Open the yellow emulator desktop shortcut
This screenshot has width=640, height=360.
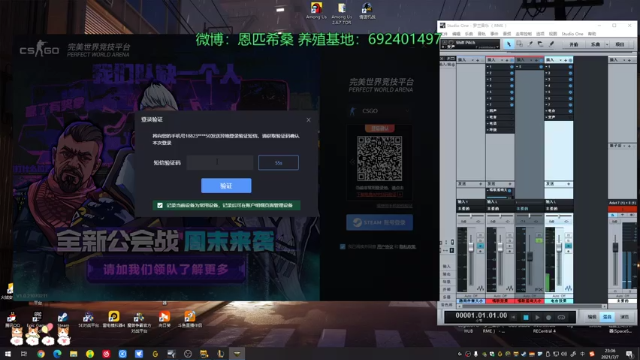click(113, 320)
